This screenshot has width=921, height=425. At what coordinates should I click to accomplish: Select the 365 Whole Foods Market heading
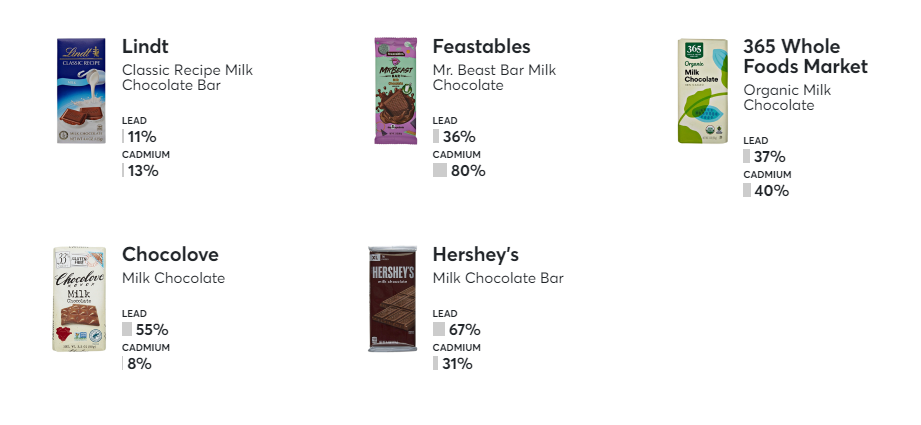click(805, 57)
